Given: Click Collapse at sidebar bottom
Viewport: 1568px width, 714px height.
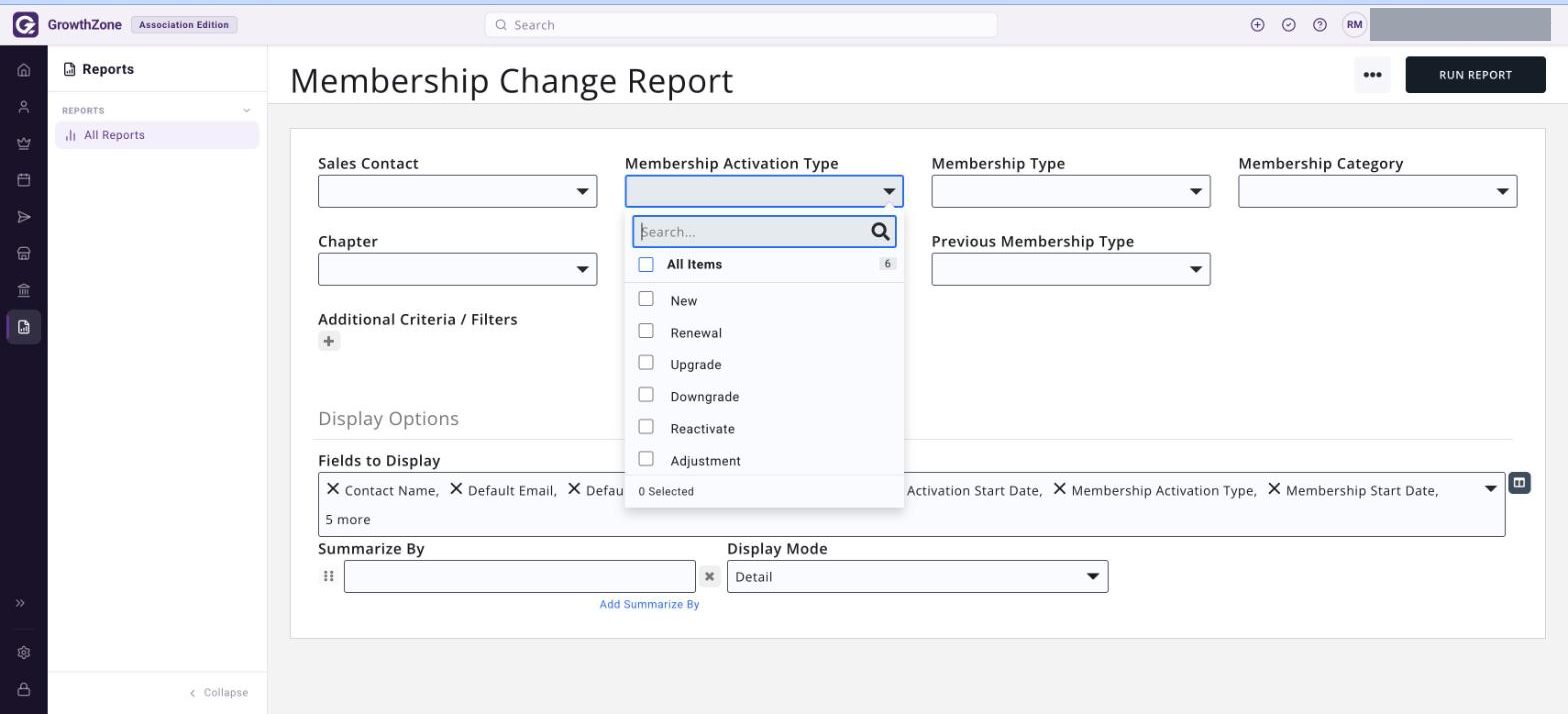Looking at the screenshot, I should (x=219, y=692).
